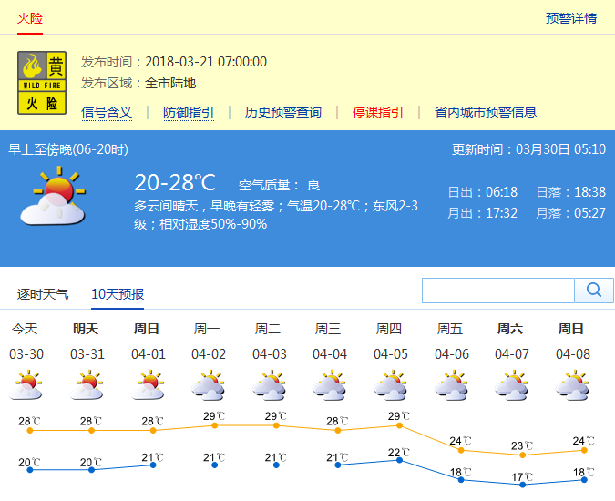
Task: Click the weather icon for 03-31
Action: tap(87, 386)
